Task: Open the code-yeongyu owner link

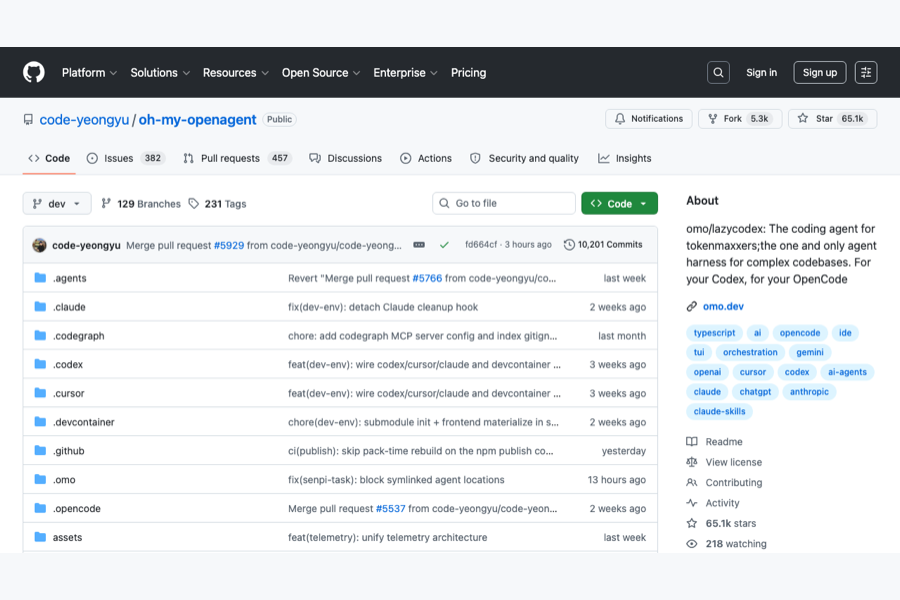Action: (84, 119)
